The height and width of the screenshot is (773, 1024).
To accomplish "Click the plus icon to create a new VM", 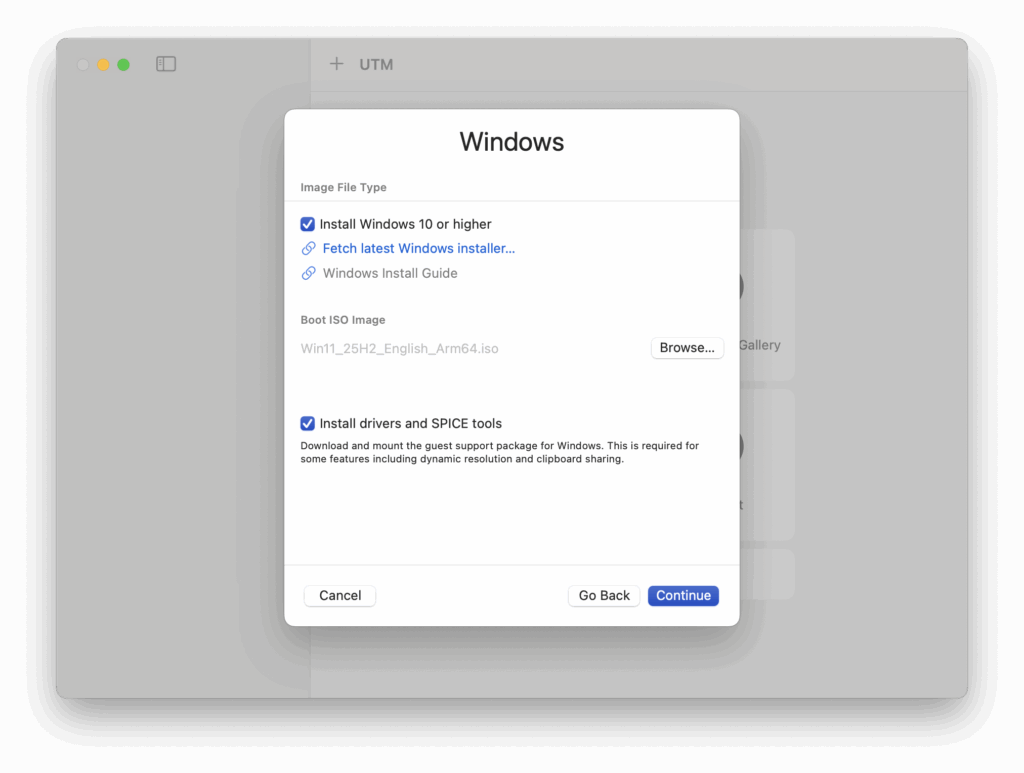I will click(x=336, y=63).
